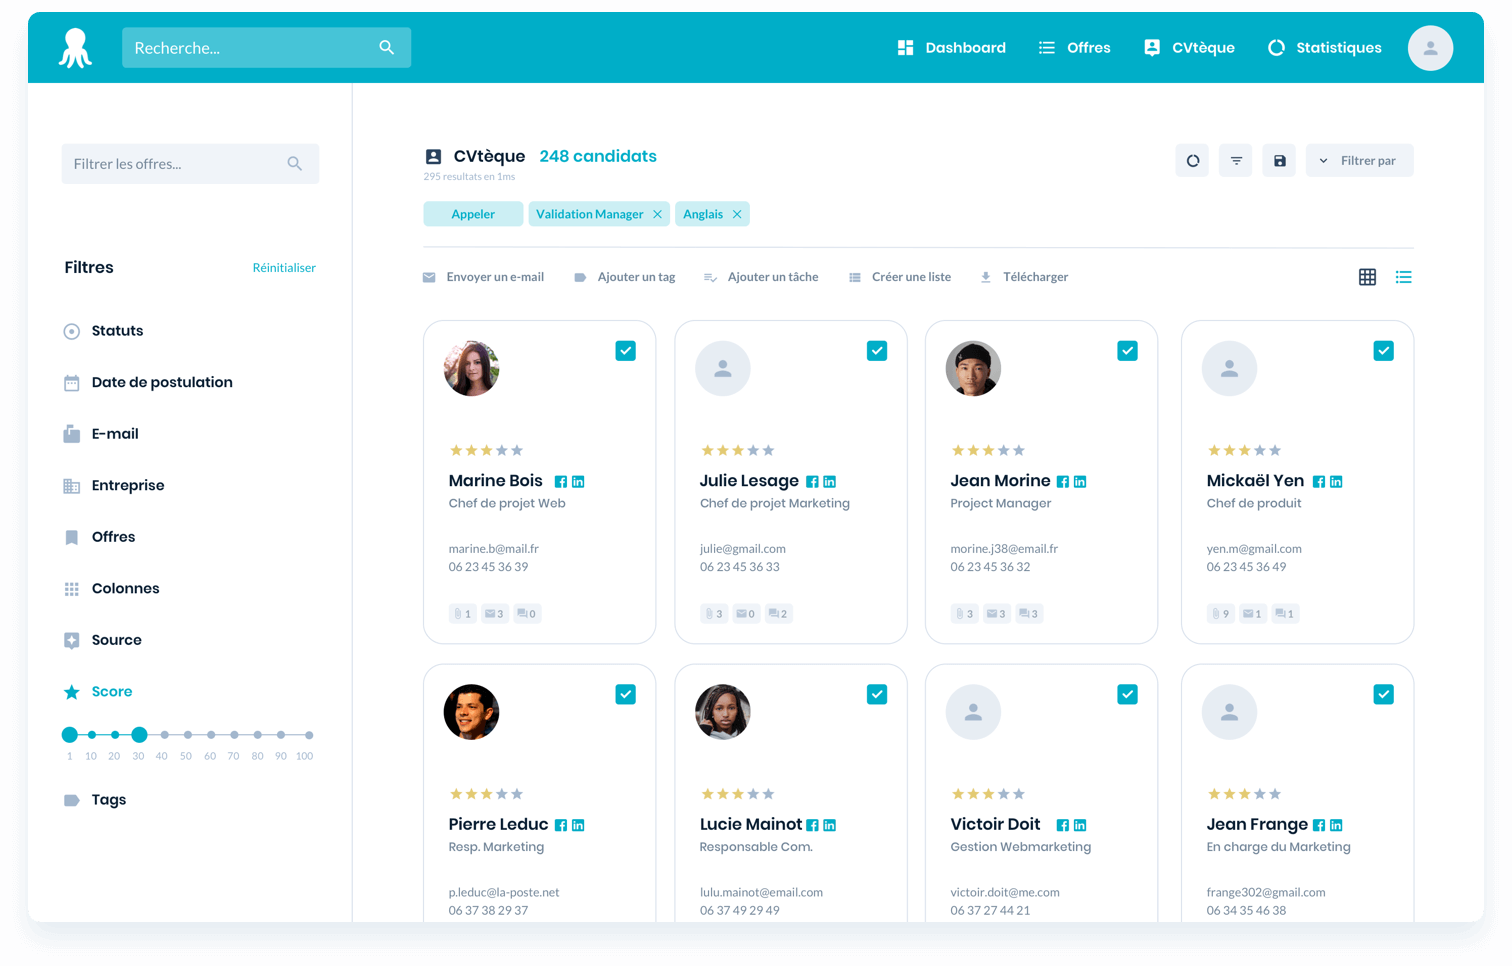Screen dimensions: 1512x966
Task: Click the octopus logo in header
Action: [75, 48]
